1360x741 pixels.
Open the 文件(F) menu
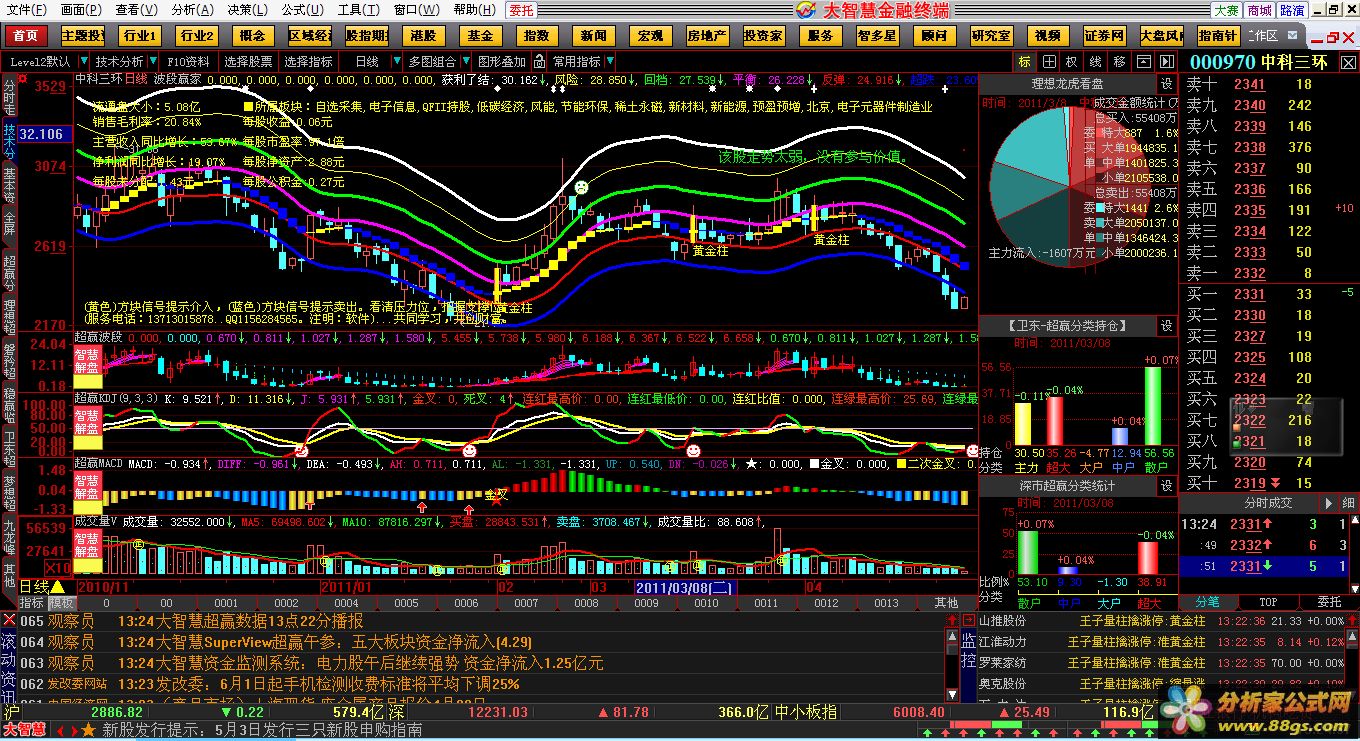coord(26,10)
